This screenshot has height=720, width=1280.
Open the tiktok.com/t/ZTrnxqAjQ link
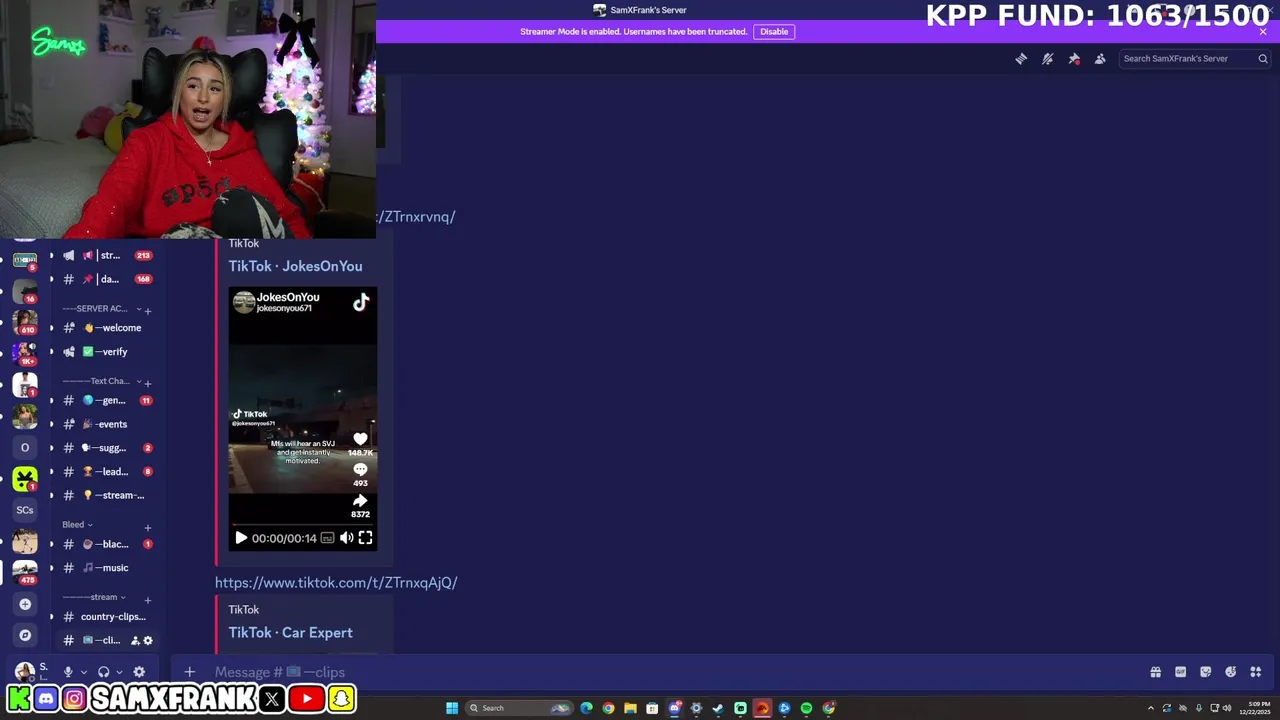point(336,582)
